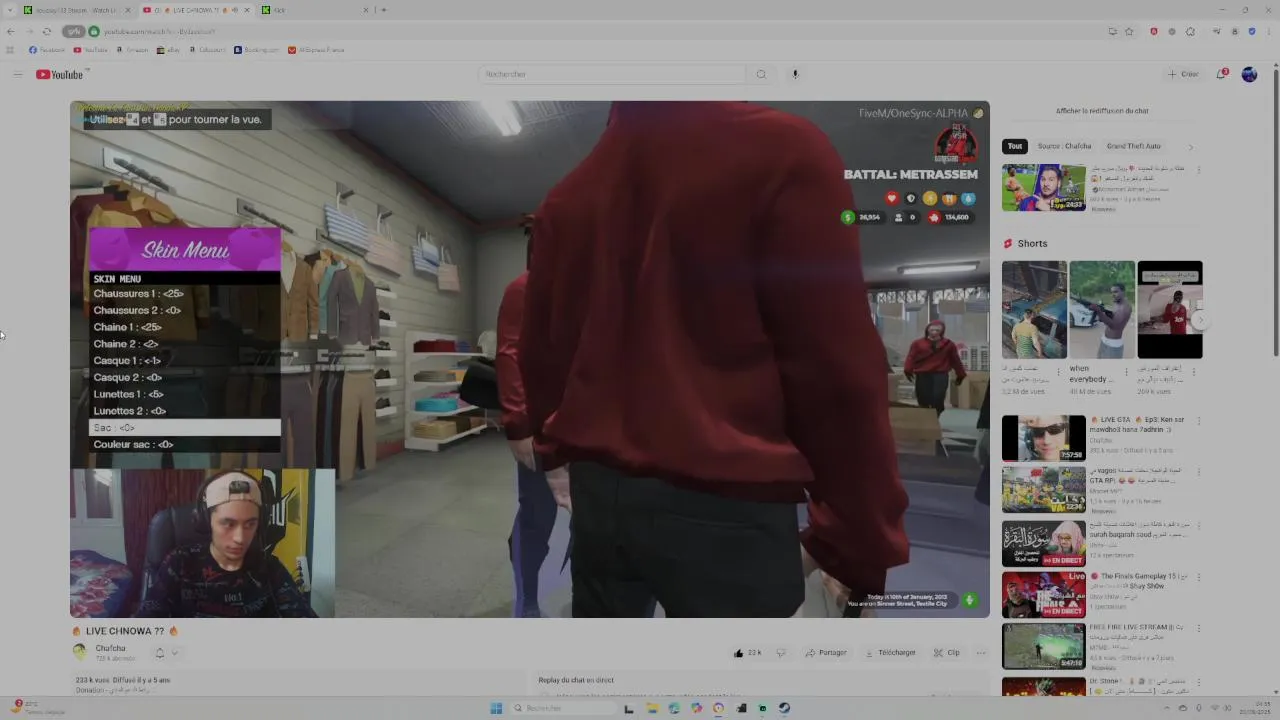Open the first Shorts thumbnail

coord(1034,310)
